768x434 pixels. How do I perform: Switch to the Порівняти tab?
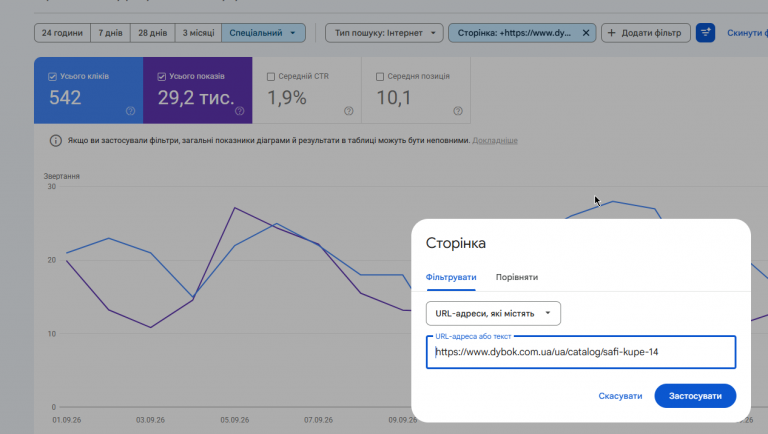pyautogui.click(x=517, y=277)
